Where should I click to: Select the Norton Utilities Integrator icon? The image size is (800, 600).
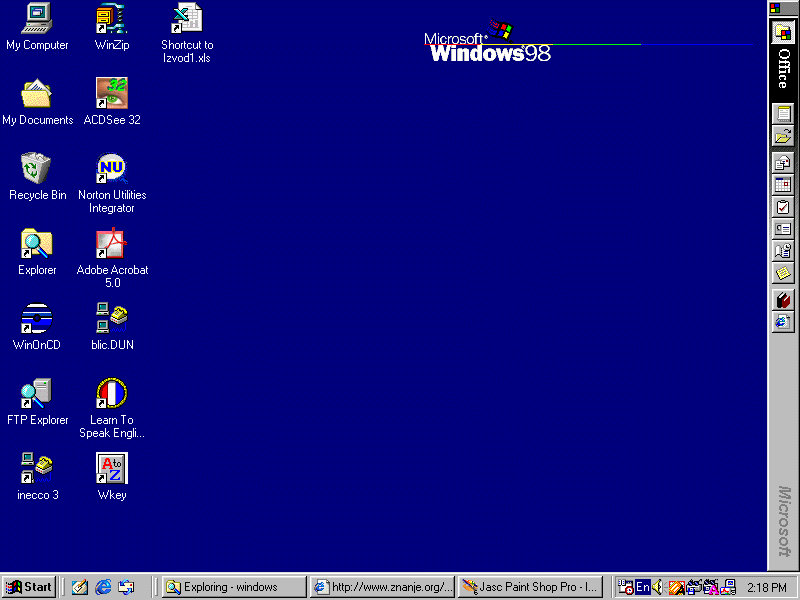pyautogui.click(x=112, y=168)
